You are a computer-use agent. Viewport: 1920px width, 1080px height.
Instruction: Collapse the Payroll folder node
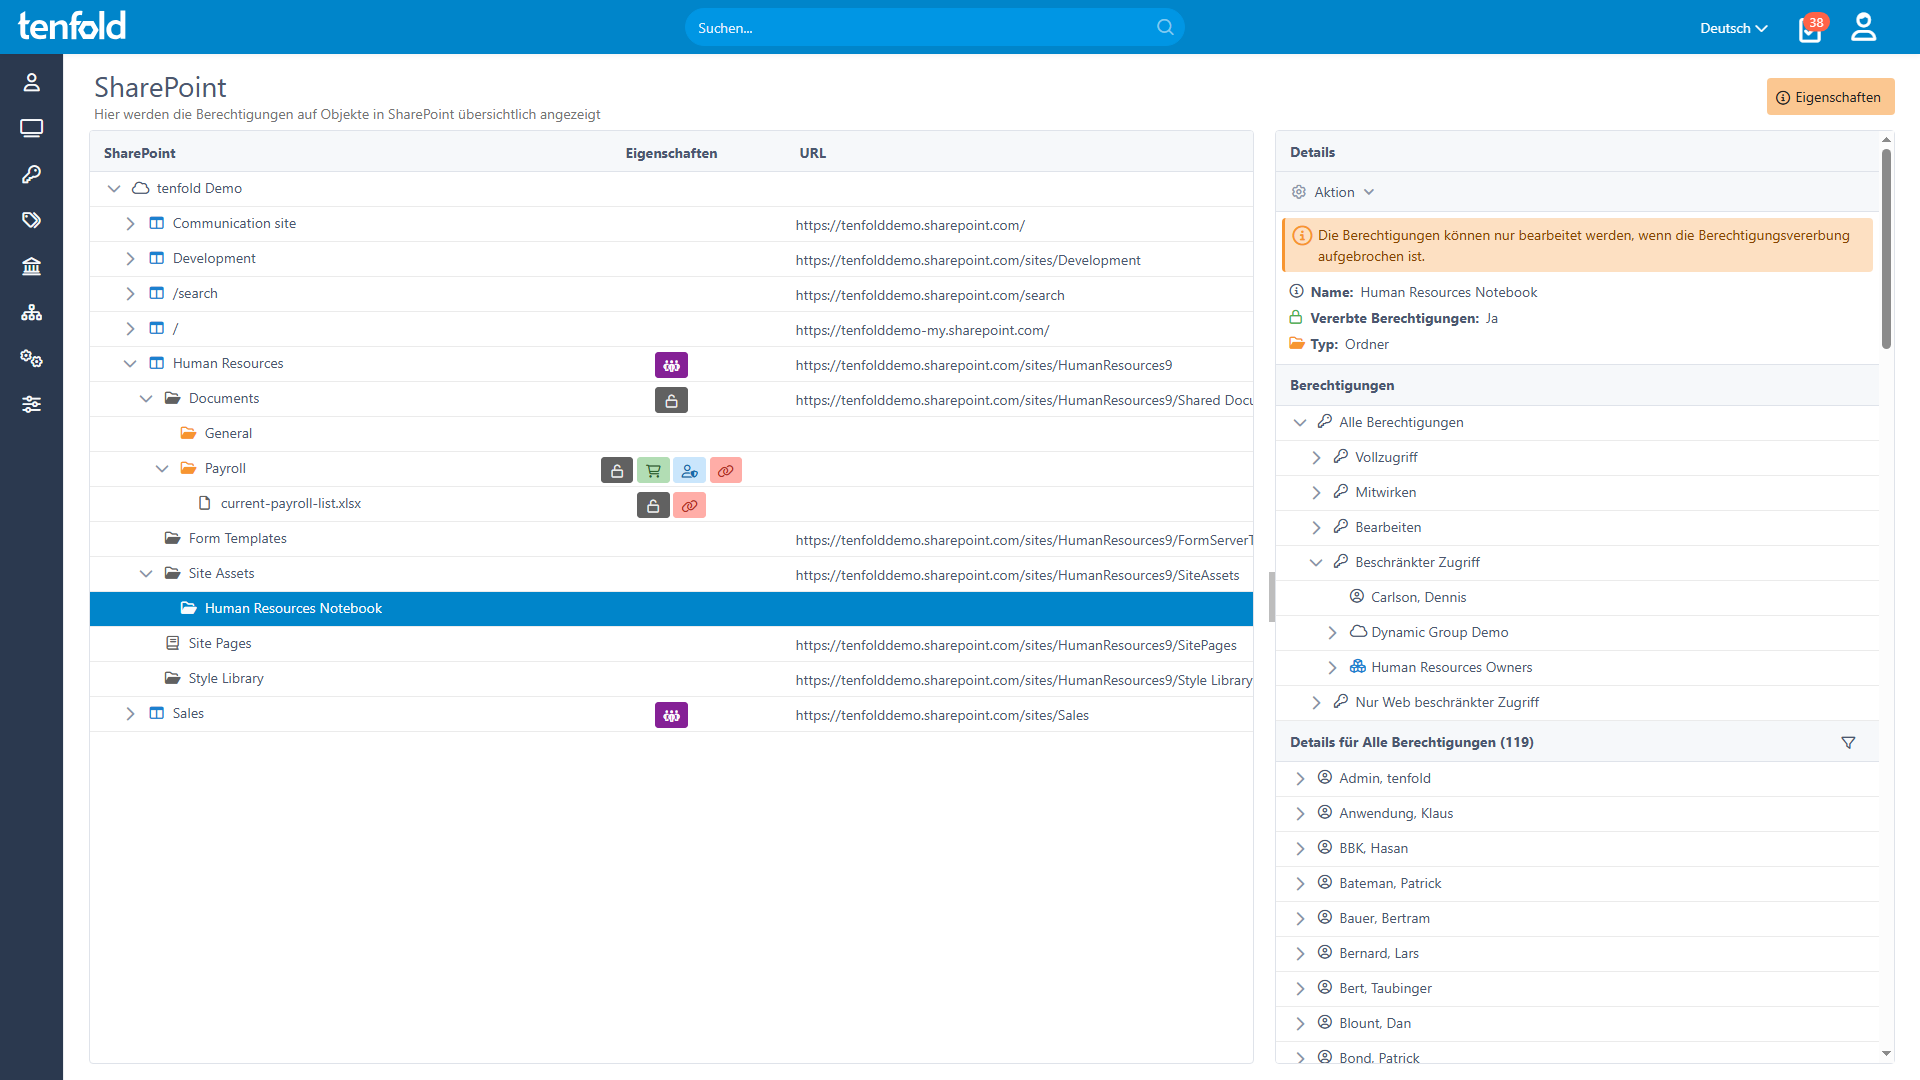tap(162, 469)
